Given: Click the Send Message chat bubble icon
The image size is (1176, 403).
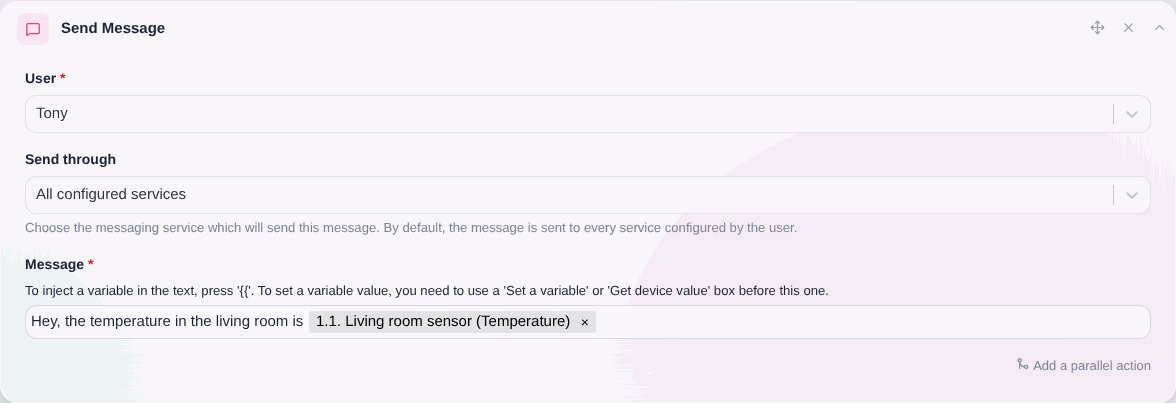Looking at the screenshot, I should (33, 29).
